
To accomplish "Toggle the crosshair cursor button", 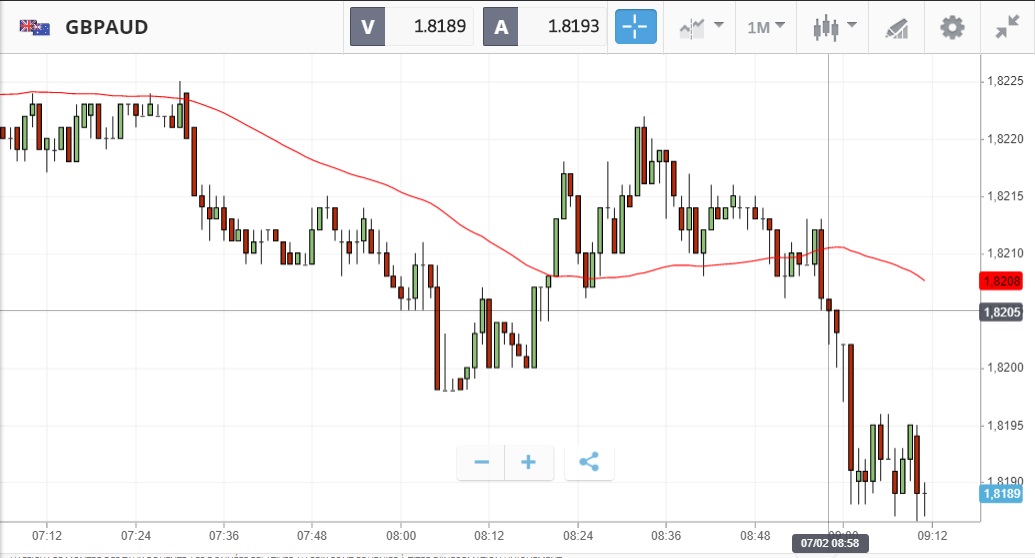I will (x=636, y=27).
